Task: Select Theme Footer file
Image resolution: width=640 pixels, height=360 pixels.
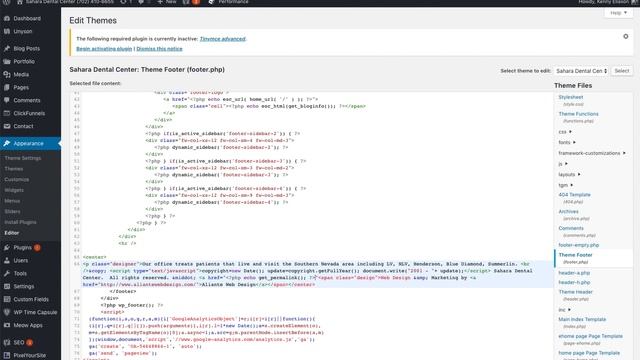Action: pos(575,255)
